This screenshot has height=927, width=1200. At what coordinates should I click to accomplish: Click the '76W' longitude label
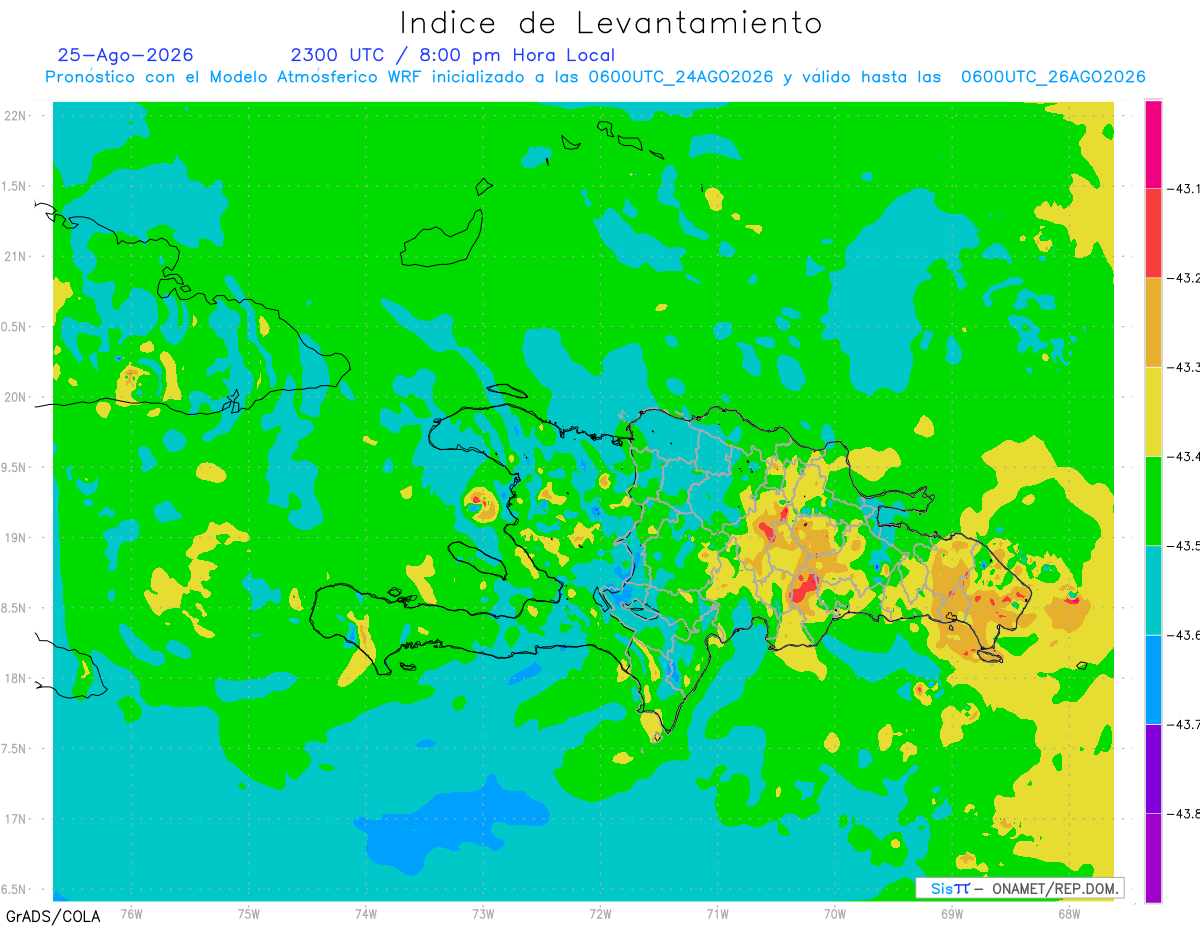click(131, 913)
